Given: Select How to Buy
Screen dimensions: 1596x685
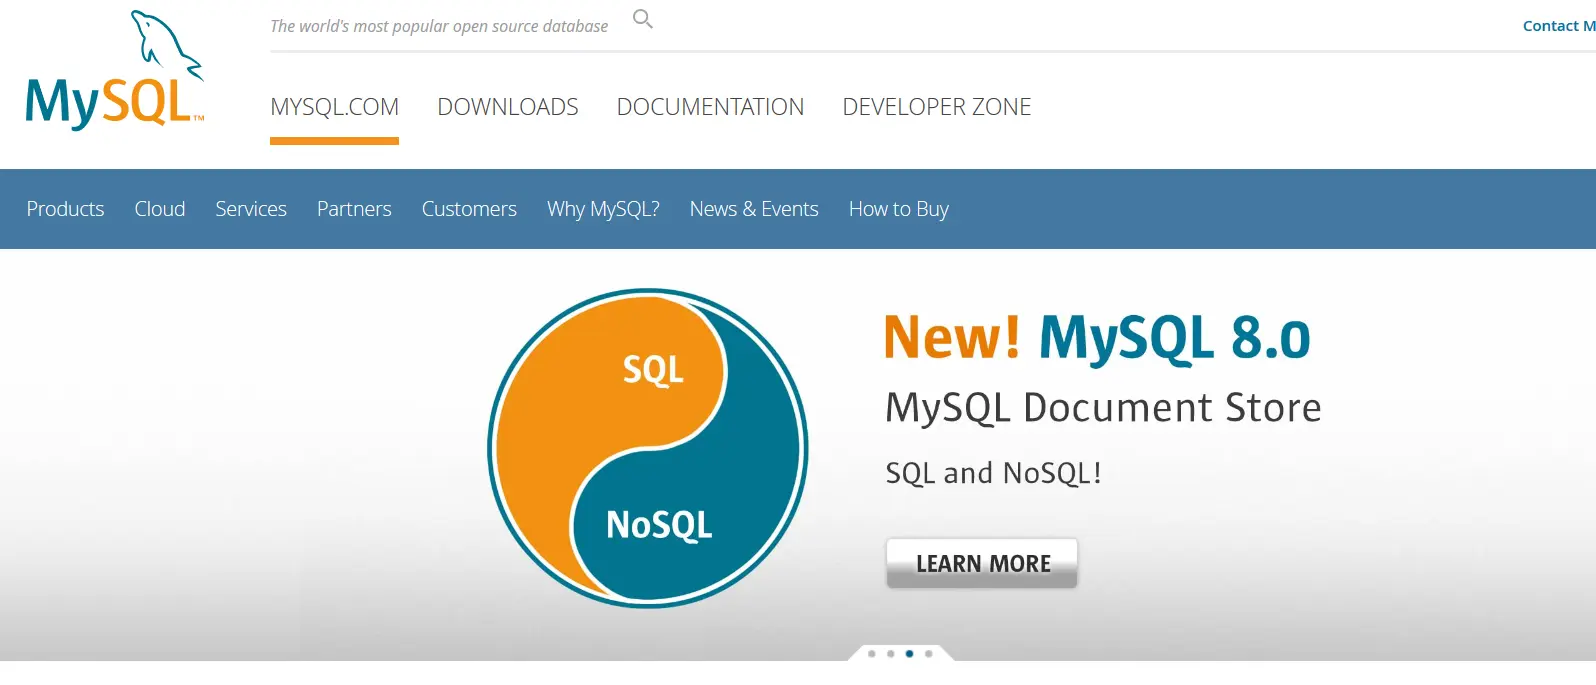Looking at the screenshot, I should pos(899,209).
